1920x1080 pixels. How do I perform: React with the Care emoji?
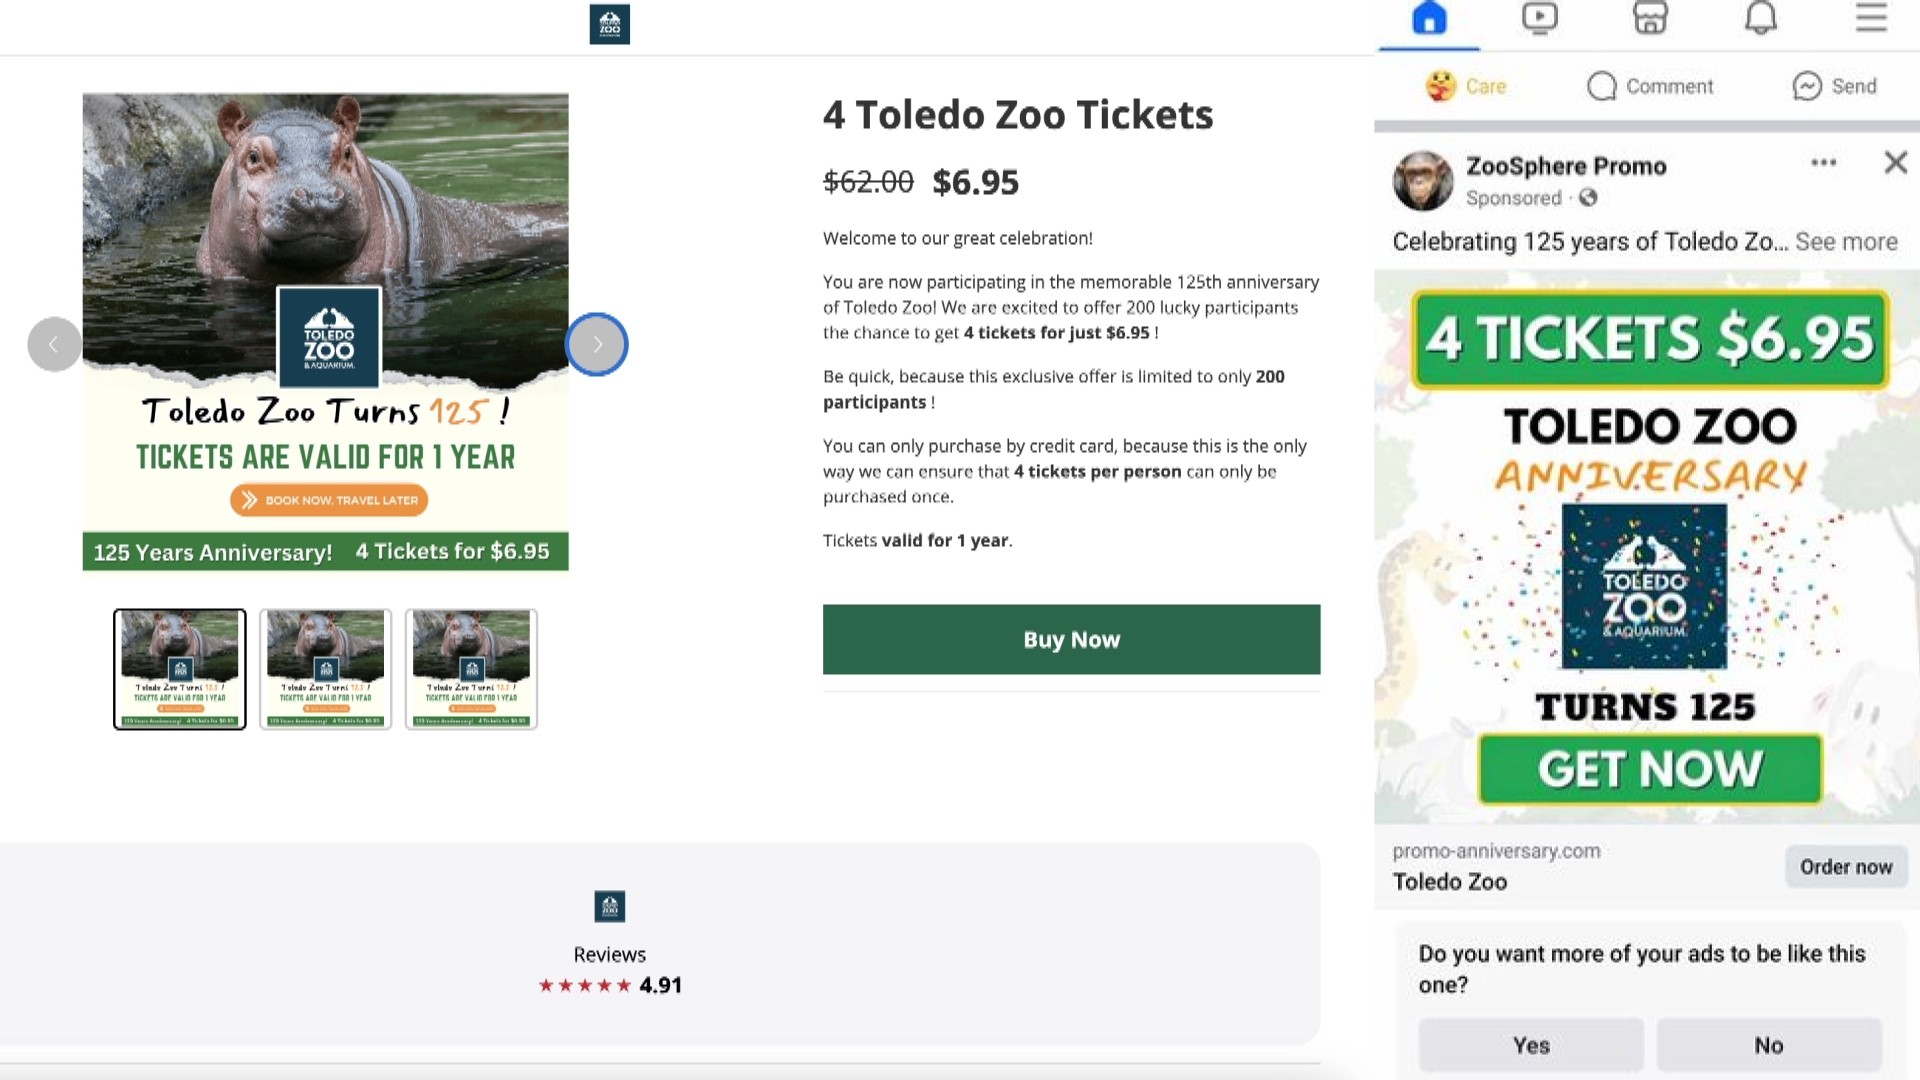1466,86
